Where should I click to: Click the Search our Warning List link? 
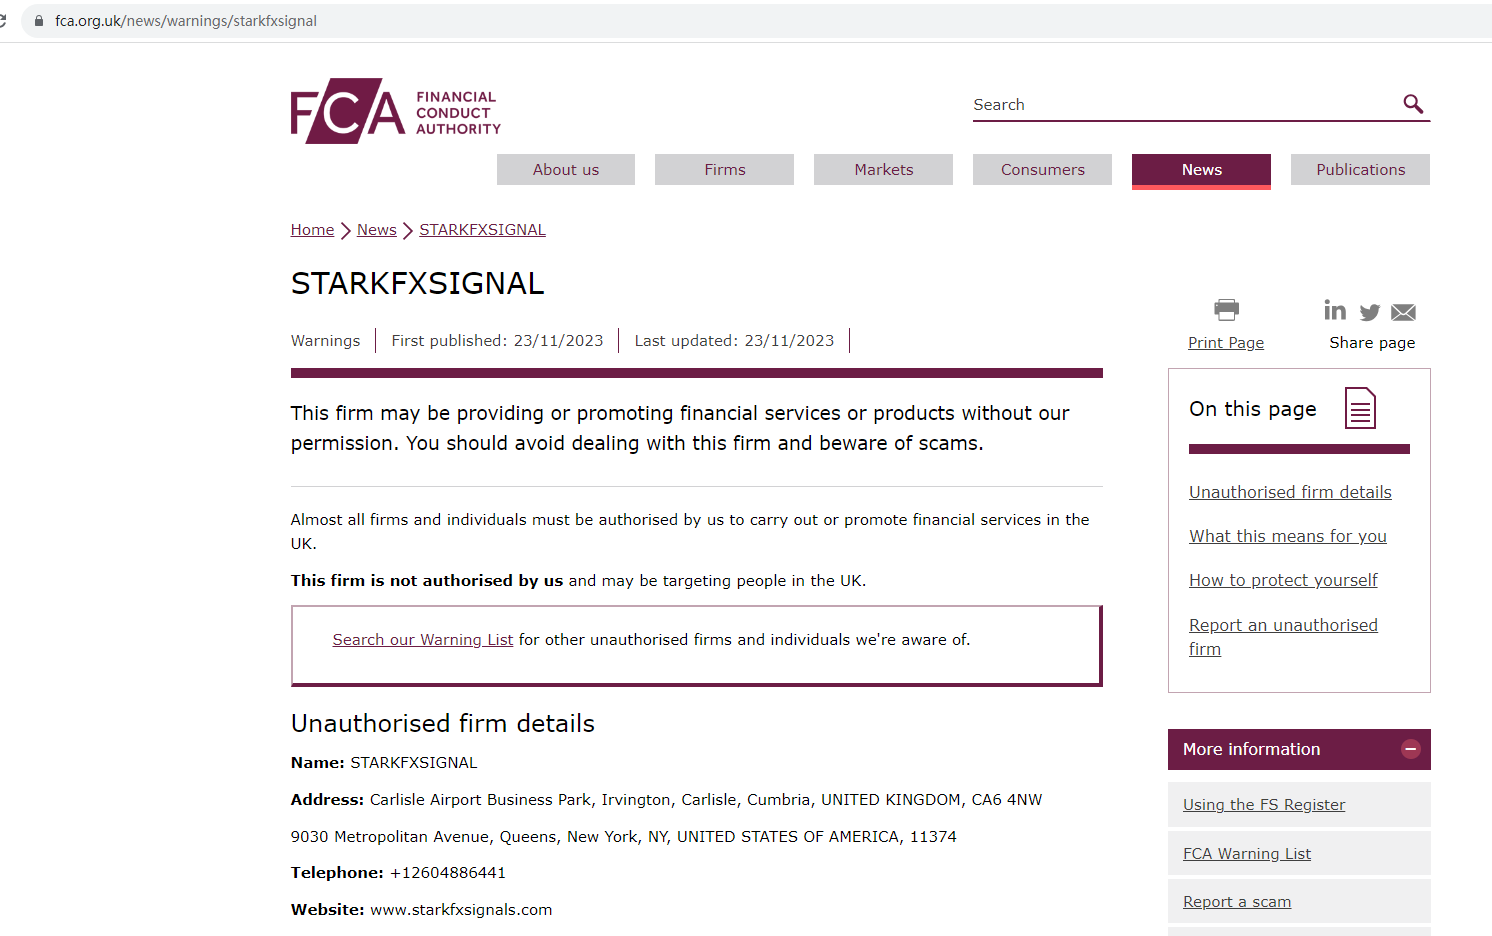[422, 640]
